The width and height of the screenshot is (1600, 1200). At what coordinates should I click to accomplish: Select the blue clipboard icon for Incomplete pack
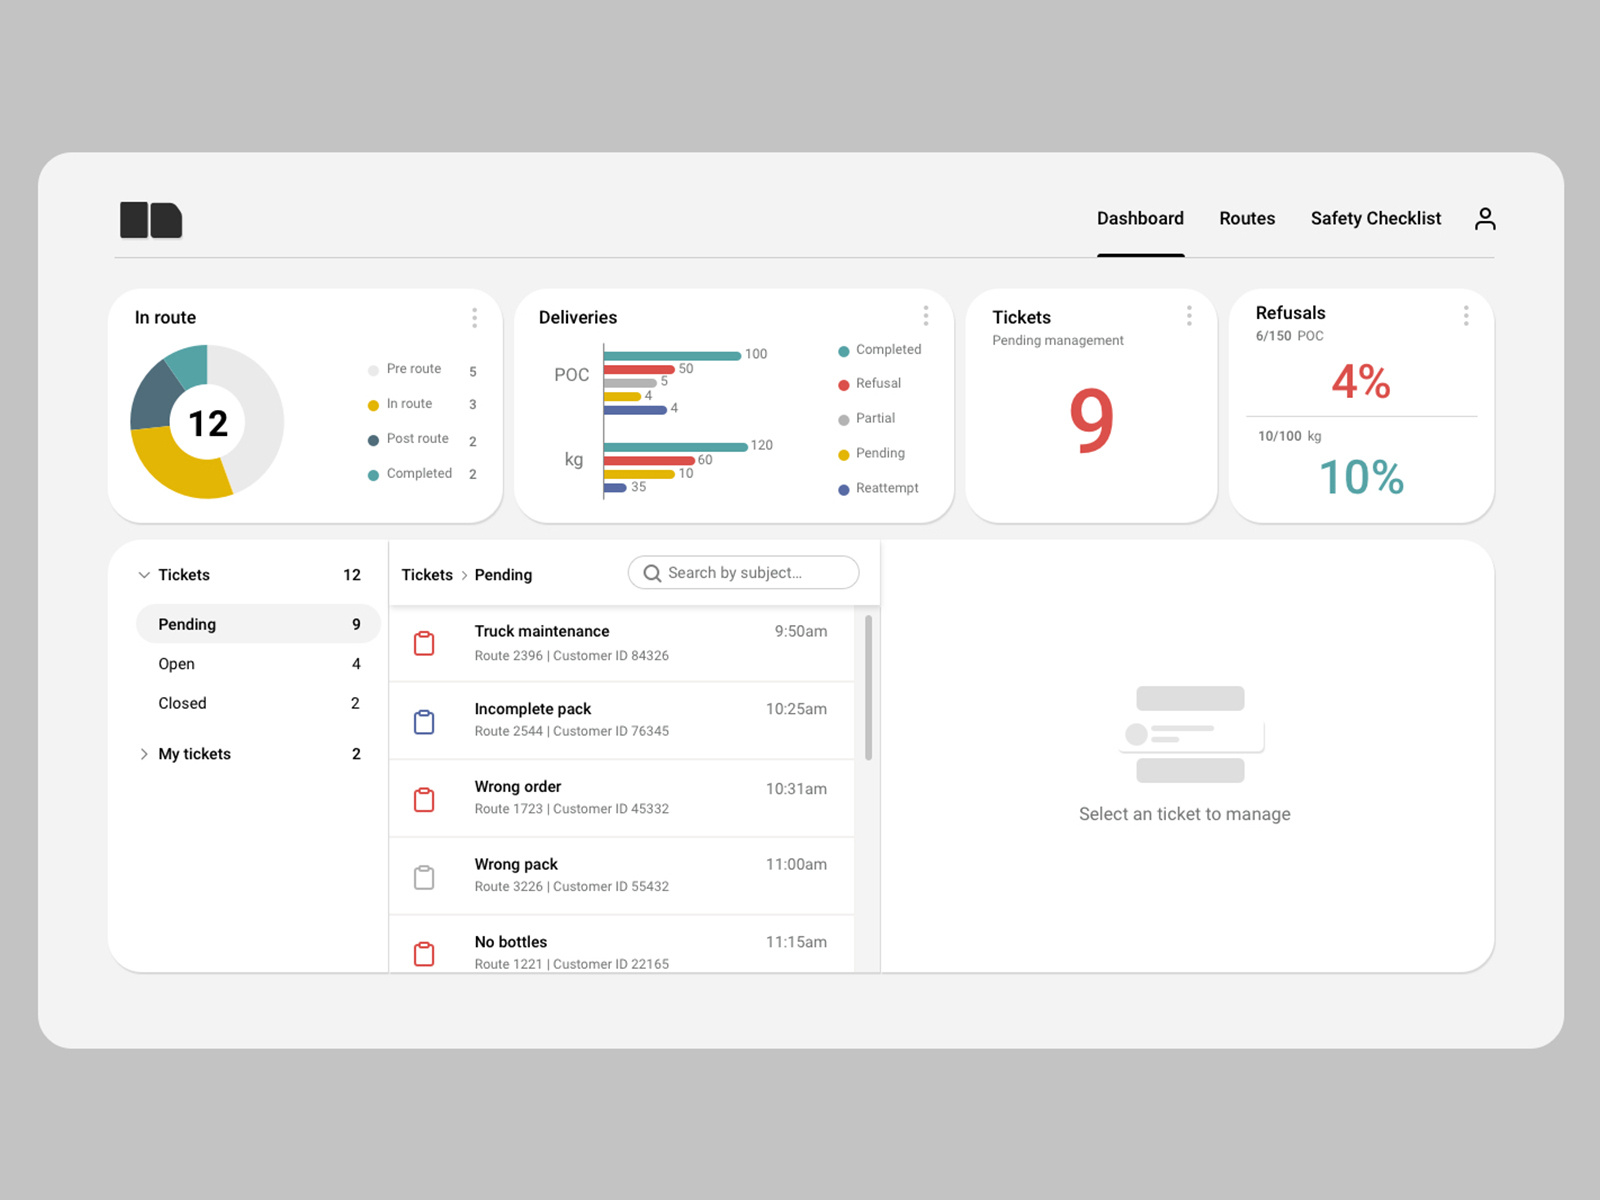tap(424, 721)
